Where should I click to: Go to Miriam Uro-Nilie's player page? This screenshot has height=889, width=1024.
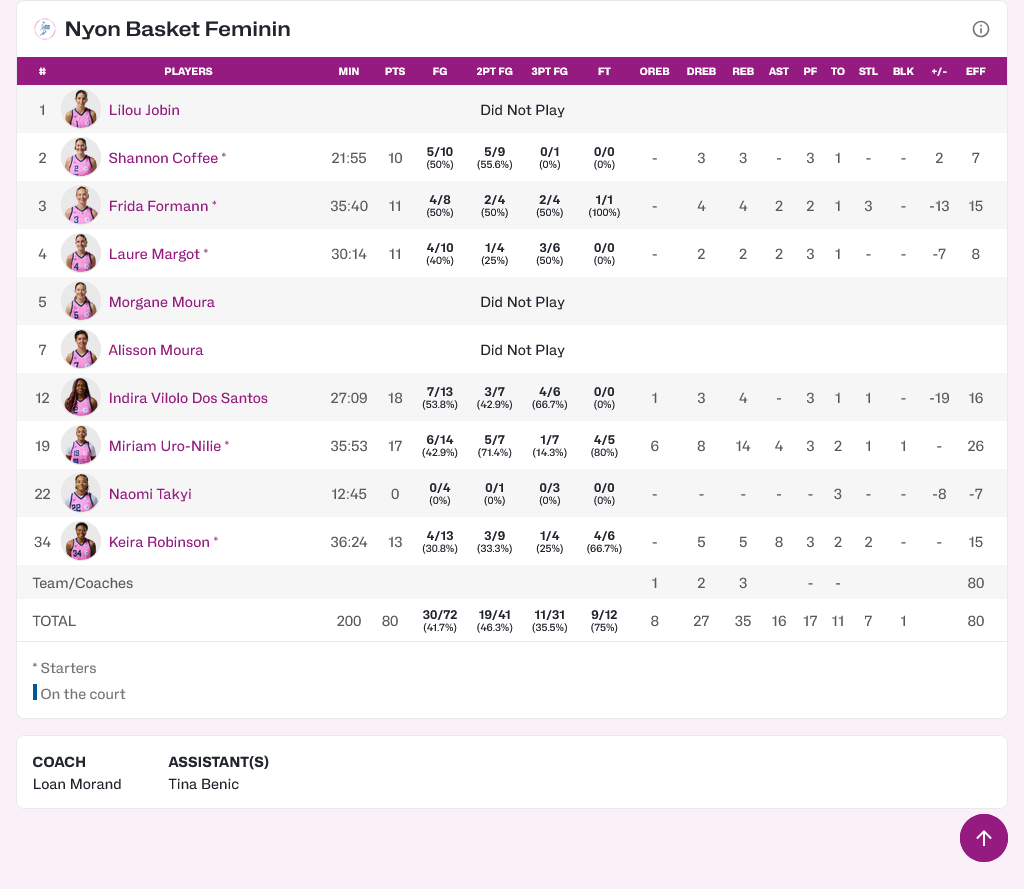[164, 446]
